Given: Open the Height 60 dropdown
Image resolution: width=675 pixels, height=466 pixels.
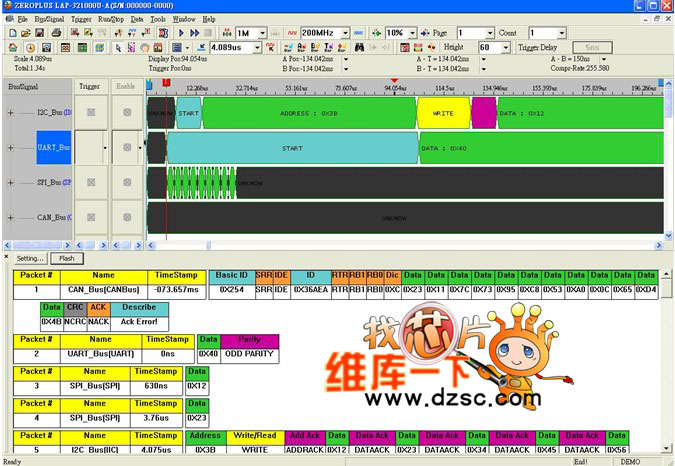Looking at the screenshot, I should [x=506, y=47].
